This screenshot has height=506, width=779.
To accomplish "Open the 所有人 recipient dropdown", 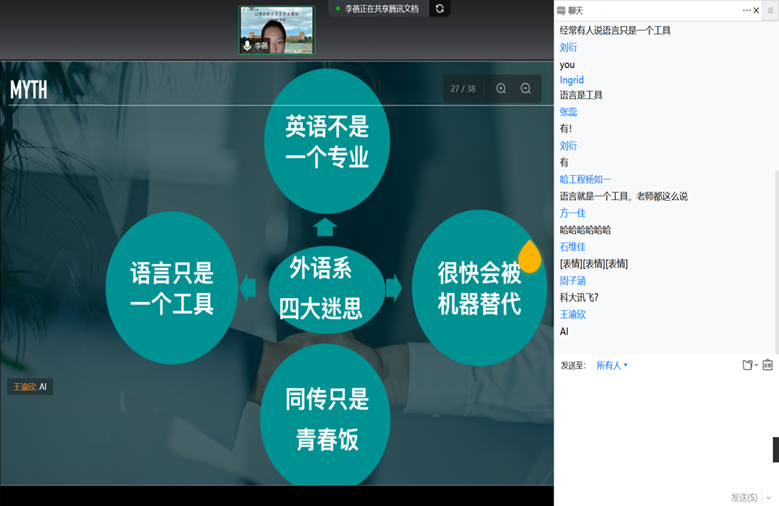I will tap(612, 365).
